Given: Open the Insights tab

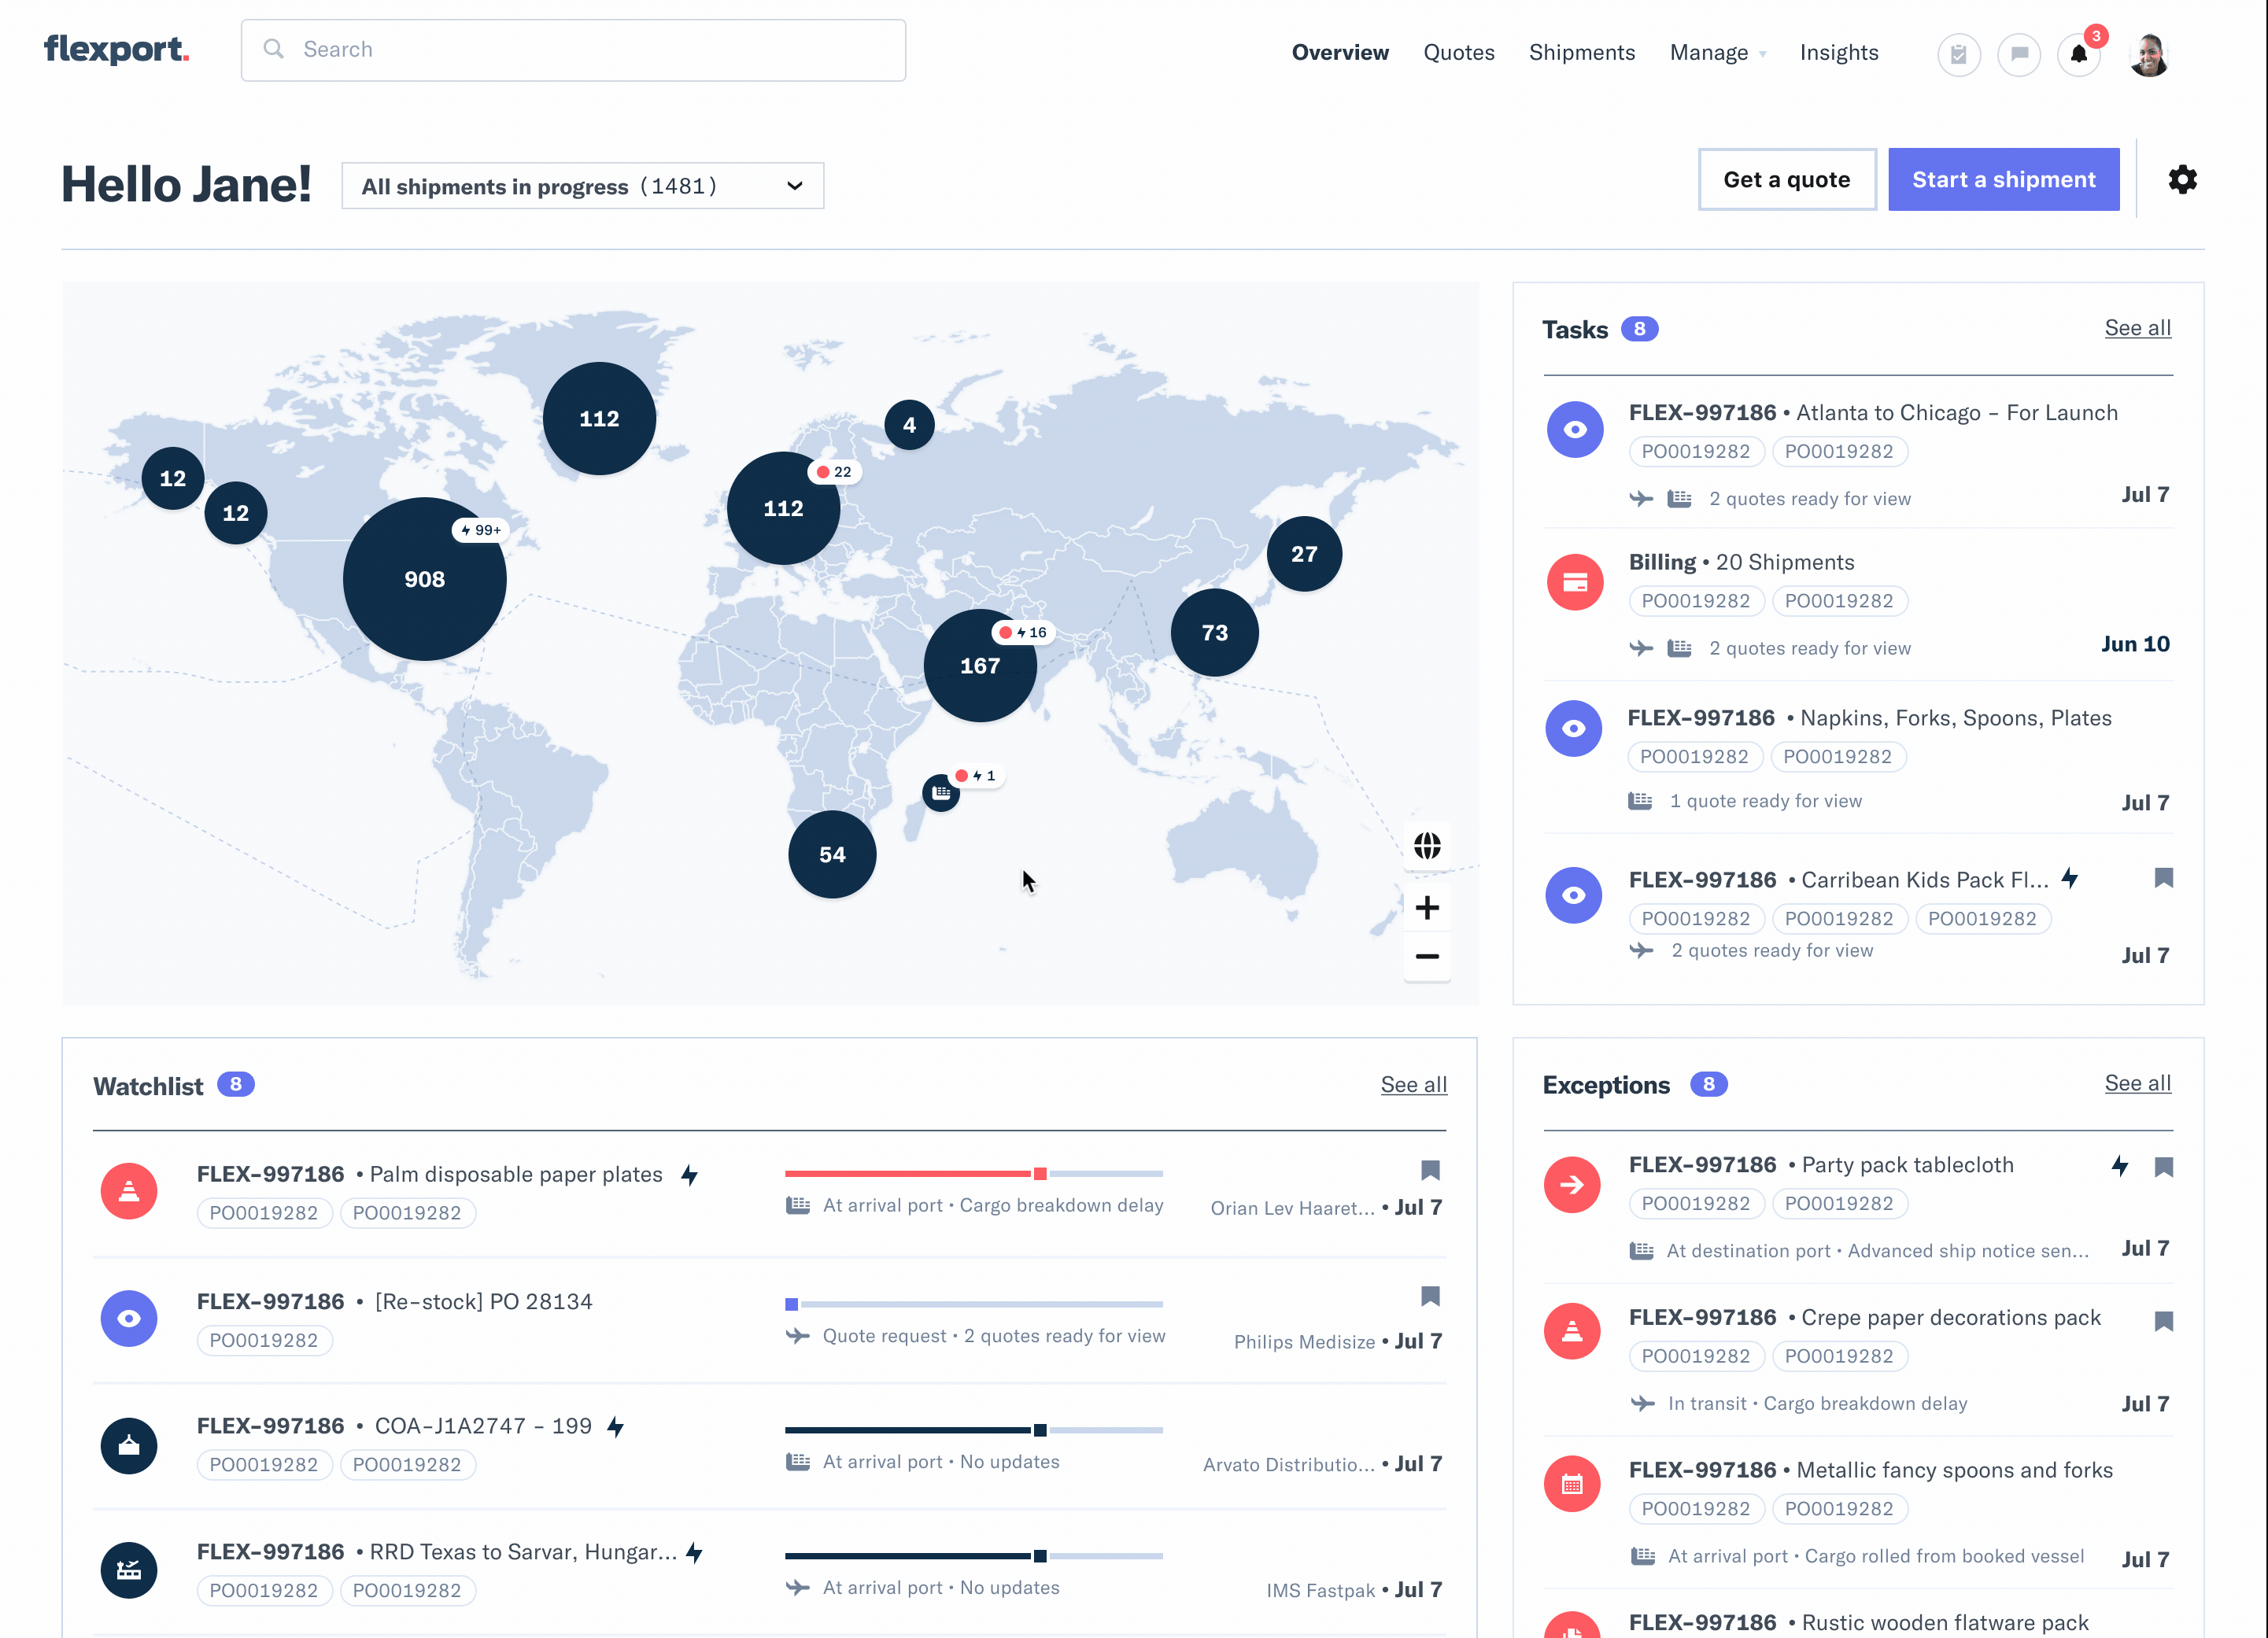Looking at the screenshot, I should [1838, 53].
